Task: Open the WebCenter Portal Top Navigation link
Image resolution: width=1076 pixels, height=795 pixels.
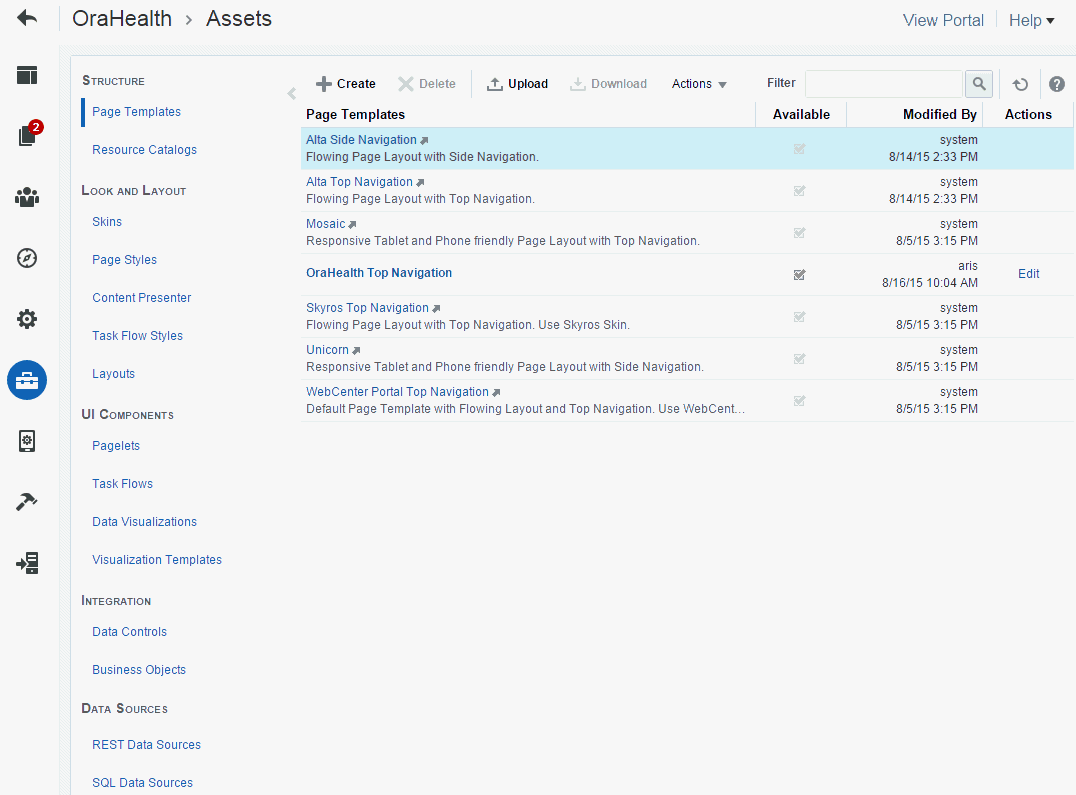Action: [397, 392]
